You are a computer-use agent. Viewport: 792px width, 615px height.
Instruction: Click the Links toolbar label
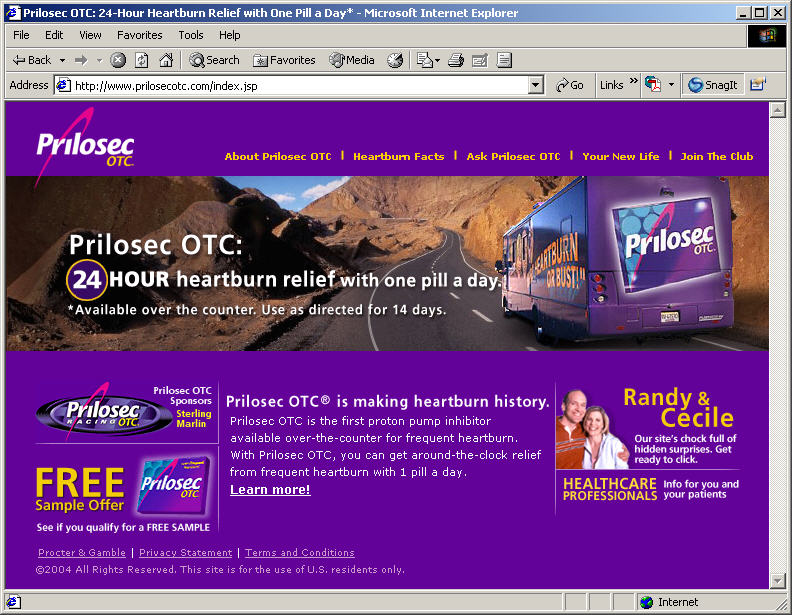(x=611, y=85)
